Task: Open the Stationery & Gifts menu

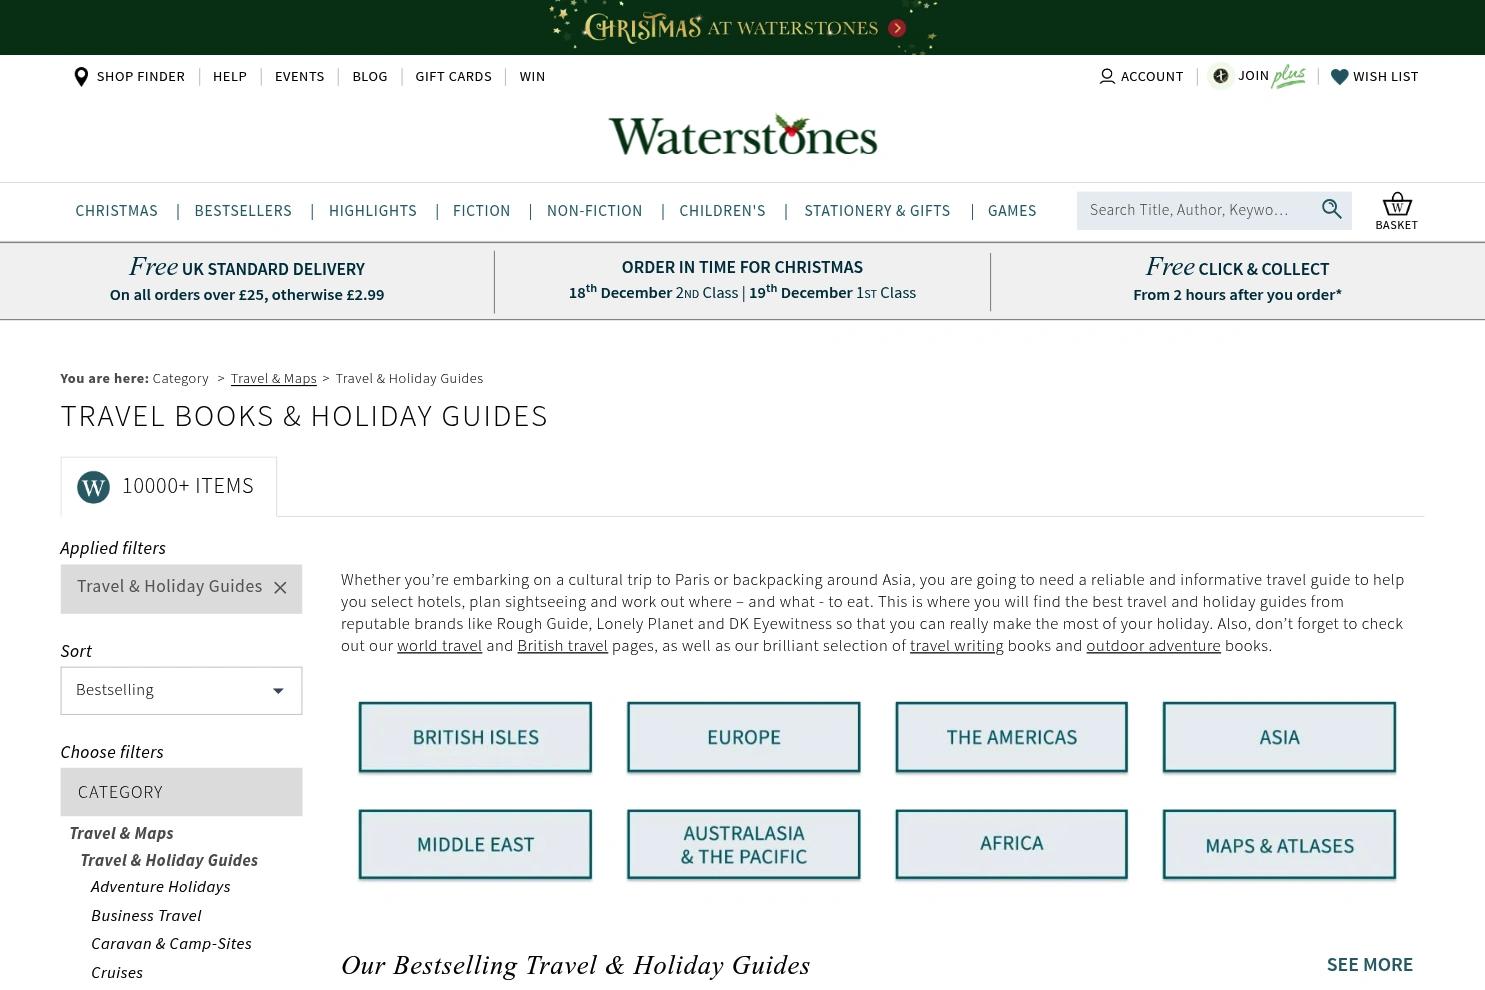Action: tap(877, 211)
